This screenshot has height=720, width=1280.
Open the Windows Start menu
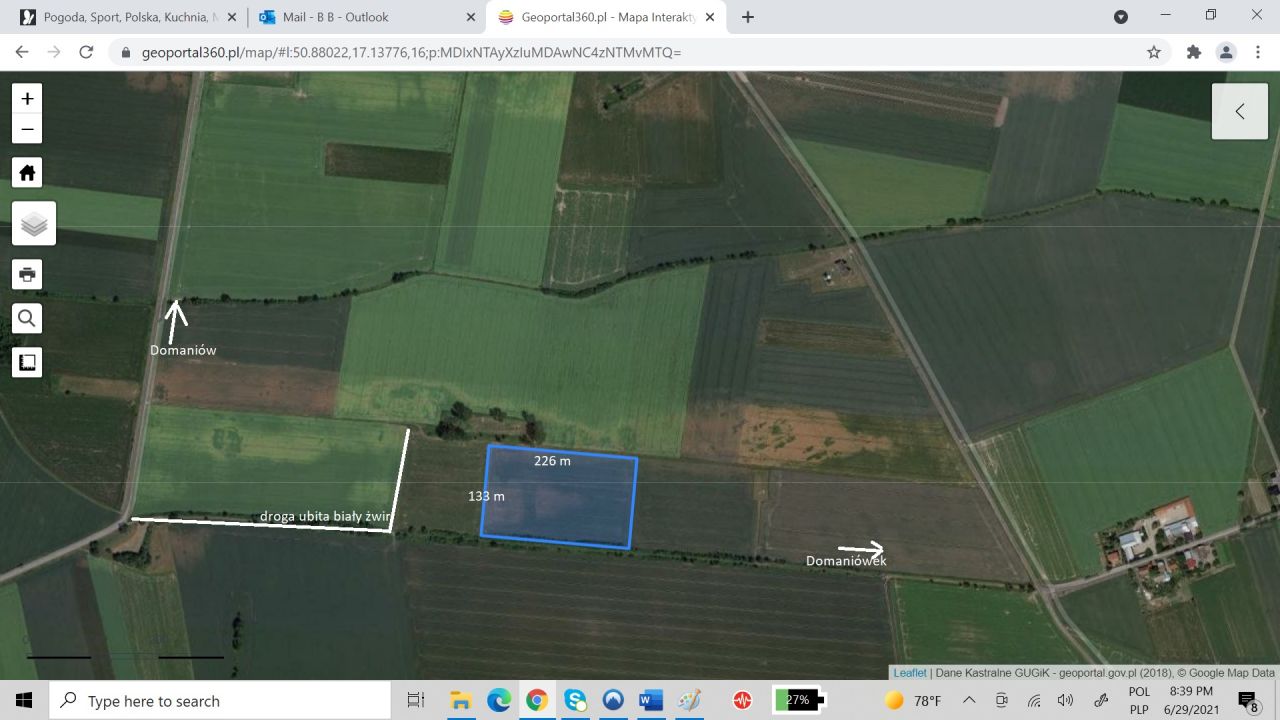click(x=24, y=700)
